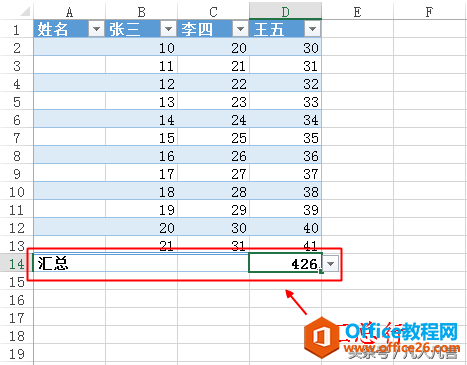The image size is (467, 365).
Task: Click cell B9 with value 17
Action: coord(141,173)
